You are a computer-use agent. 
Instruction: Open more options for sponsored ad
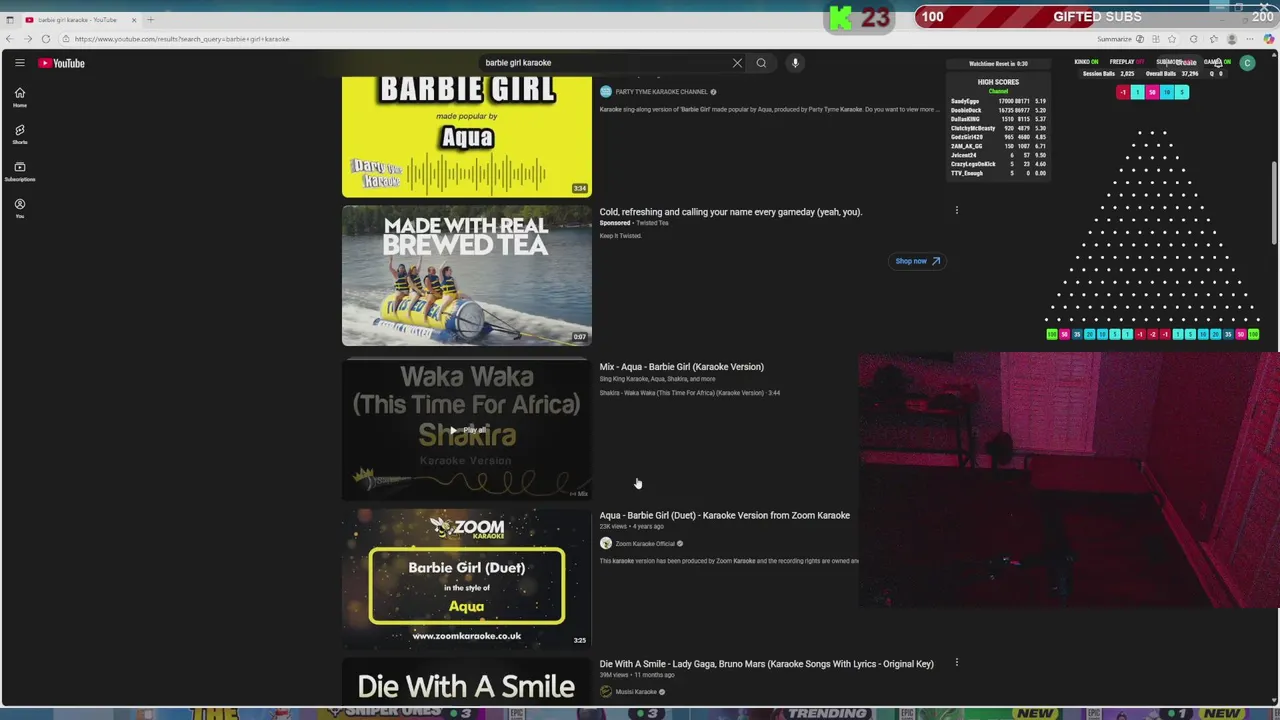click(x=956, y=211)
